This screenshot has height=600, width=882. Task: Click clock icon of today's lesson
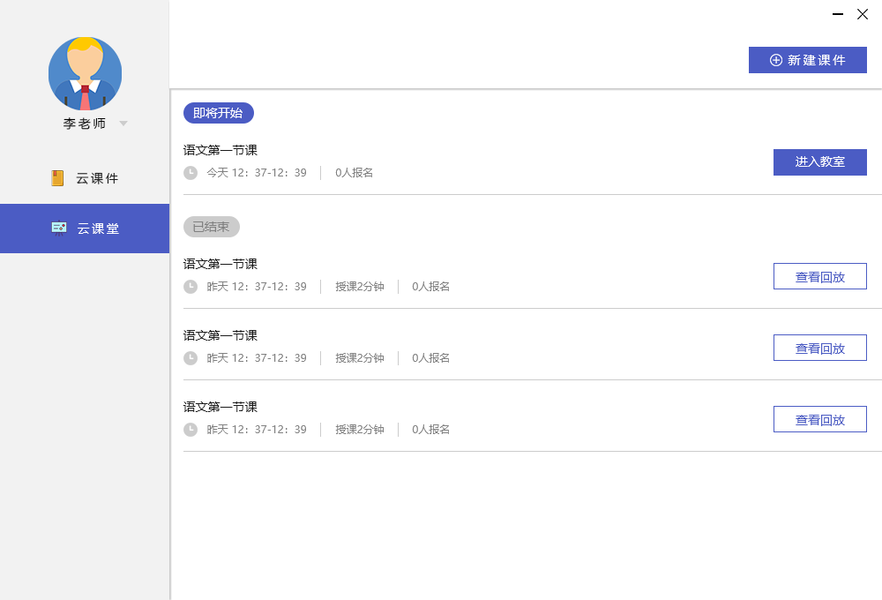[190, 173]
